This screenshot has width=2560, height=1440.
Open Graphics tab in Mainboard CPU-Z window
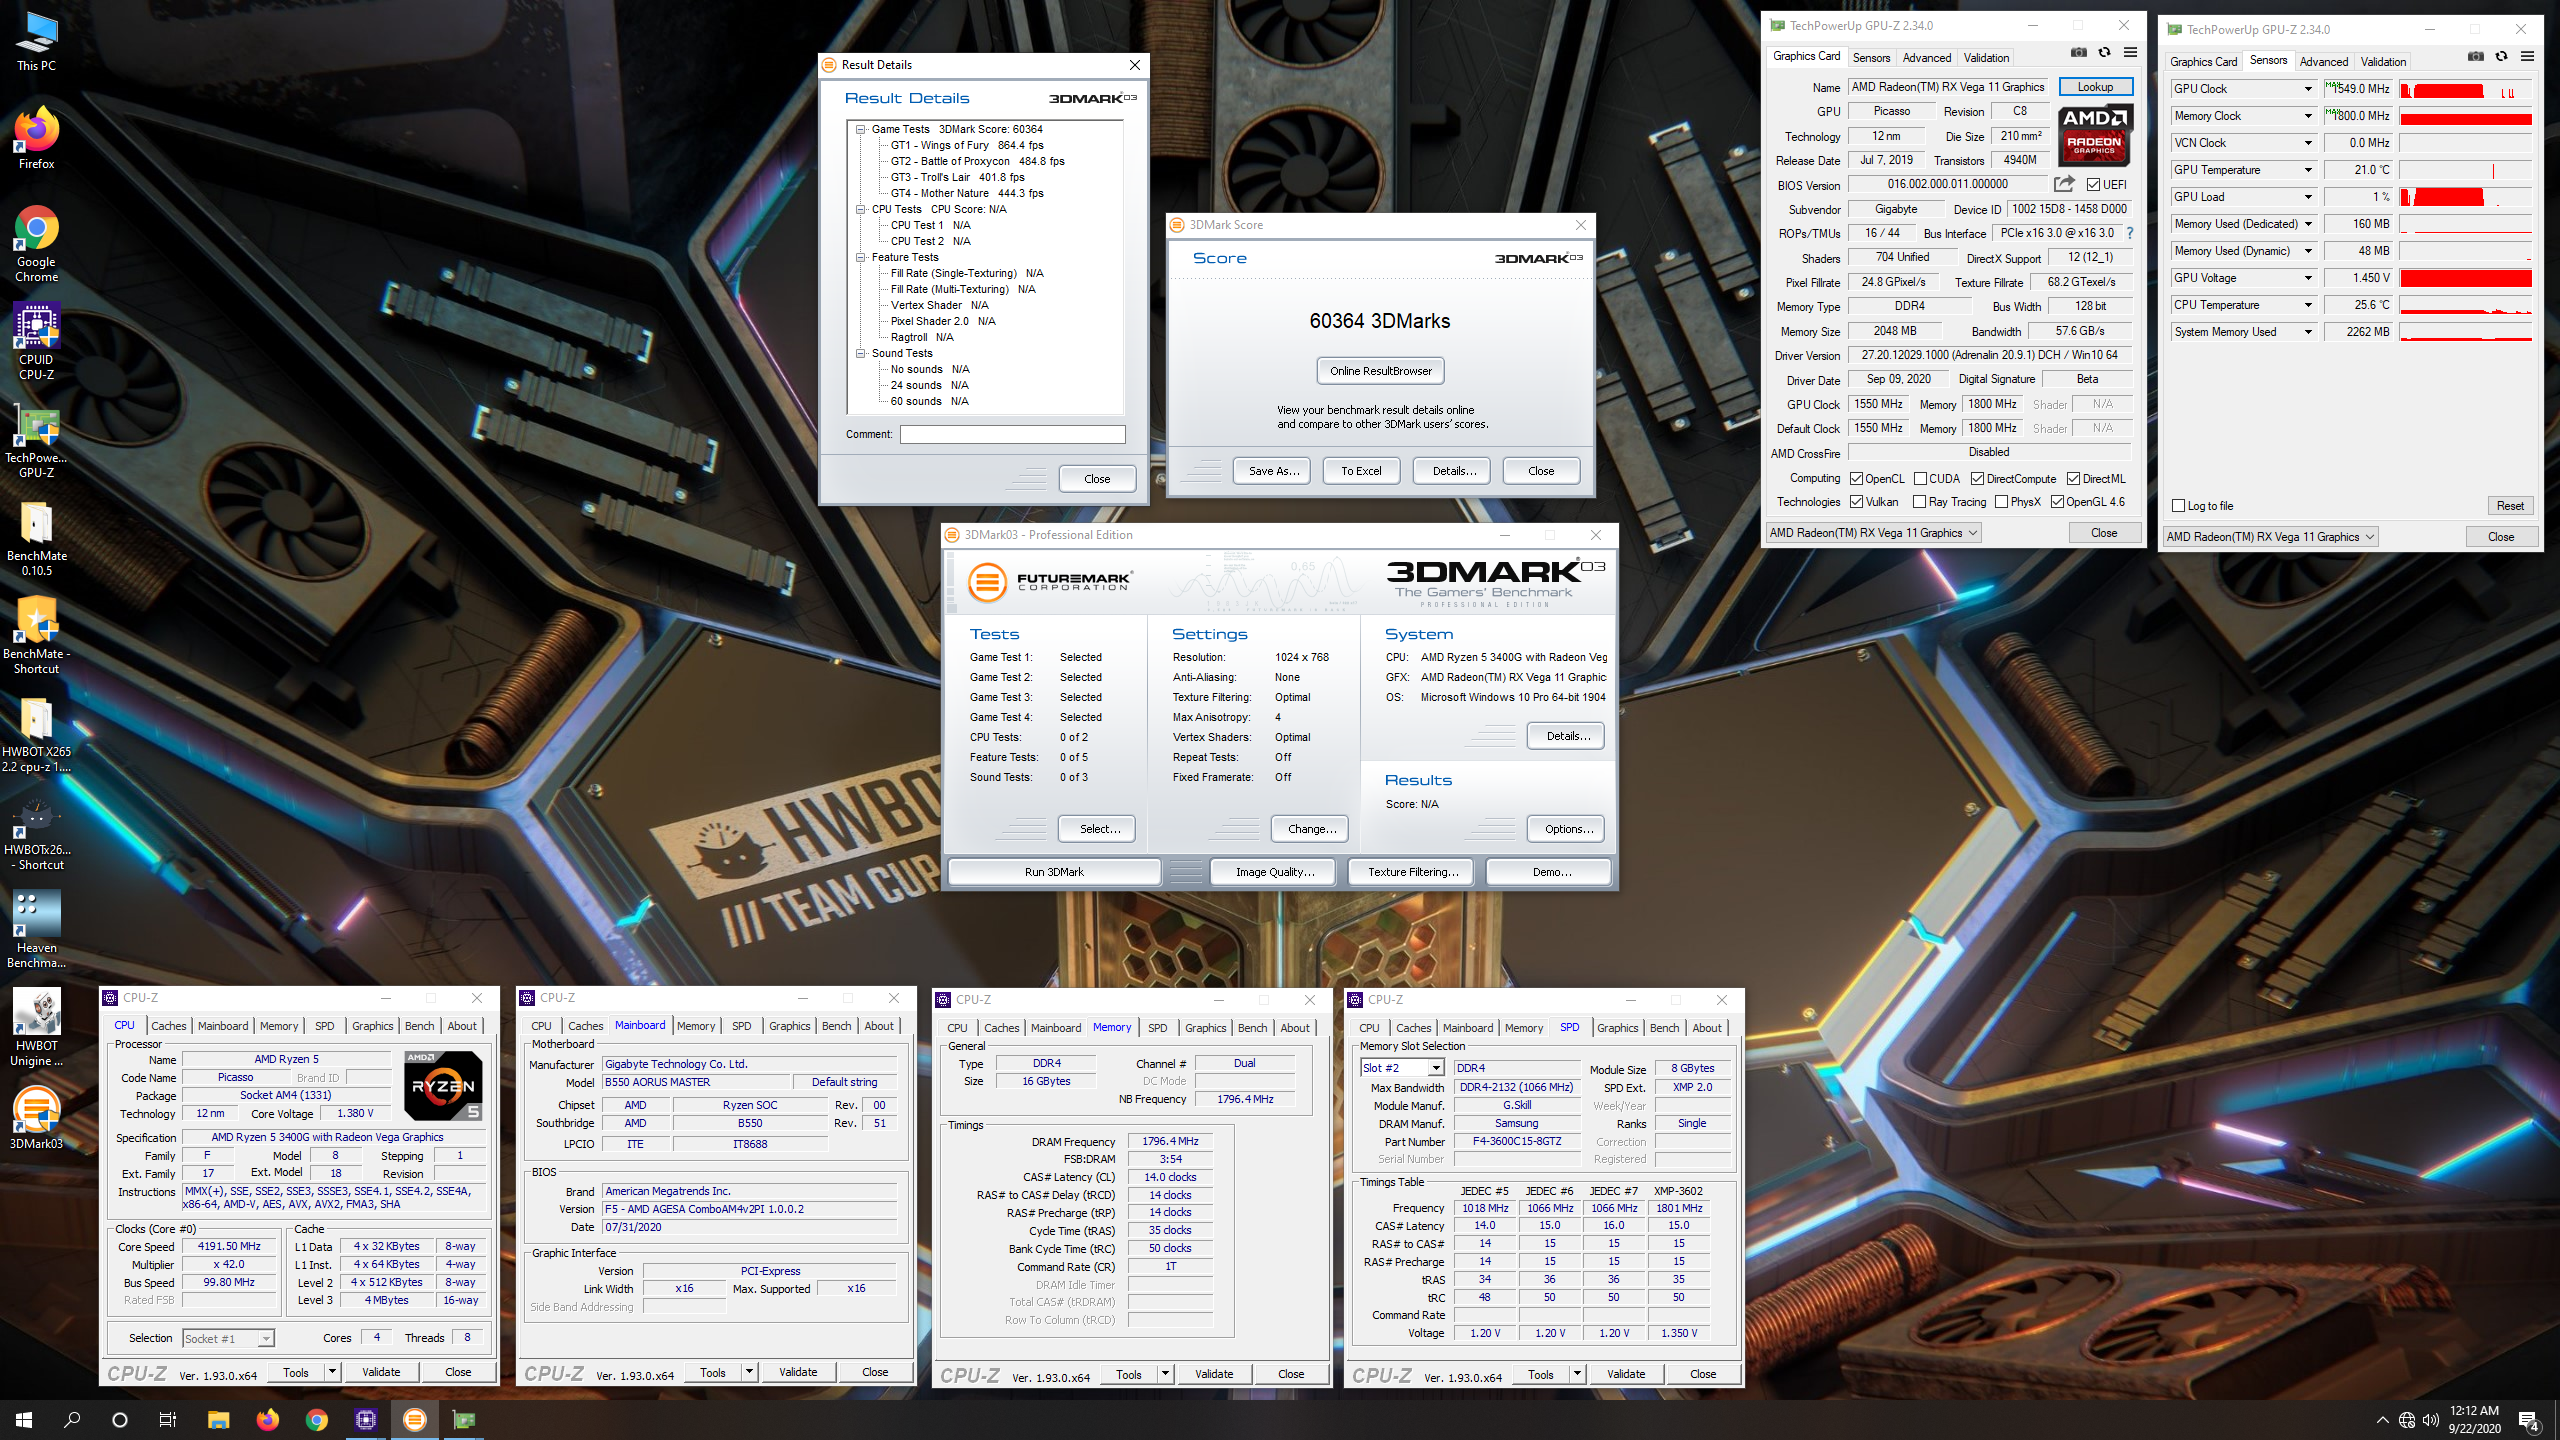pyautogui.click(x=789, y=1026)
